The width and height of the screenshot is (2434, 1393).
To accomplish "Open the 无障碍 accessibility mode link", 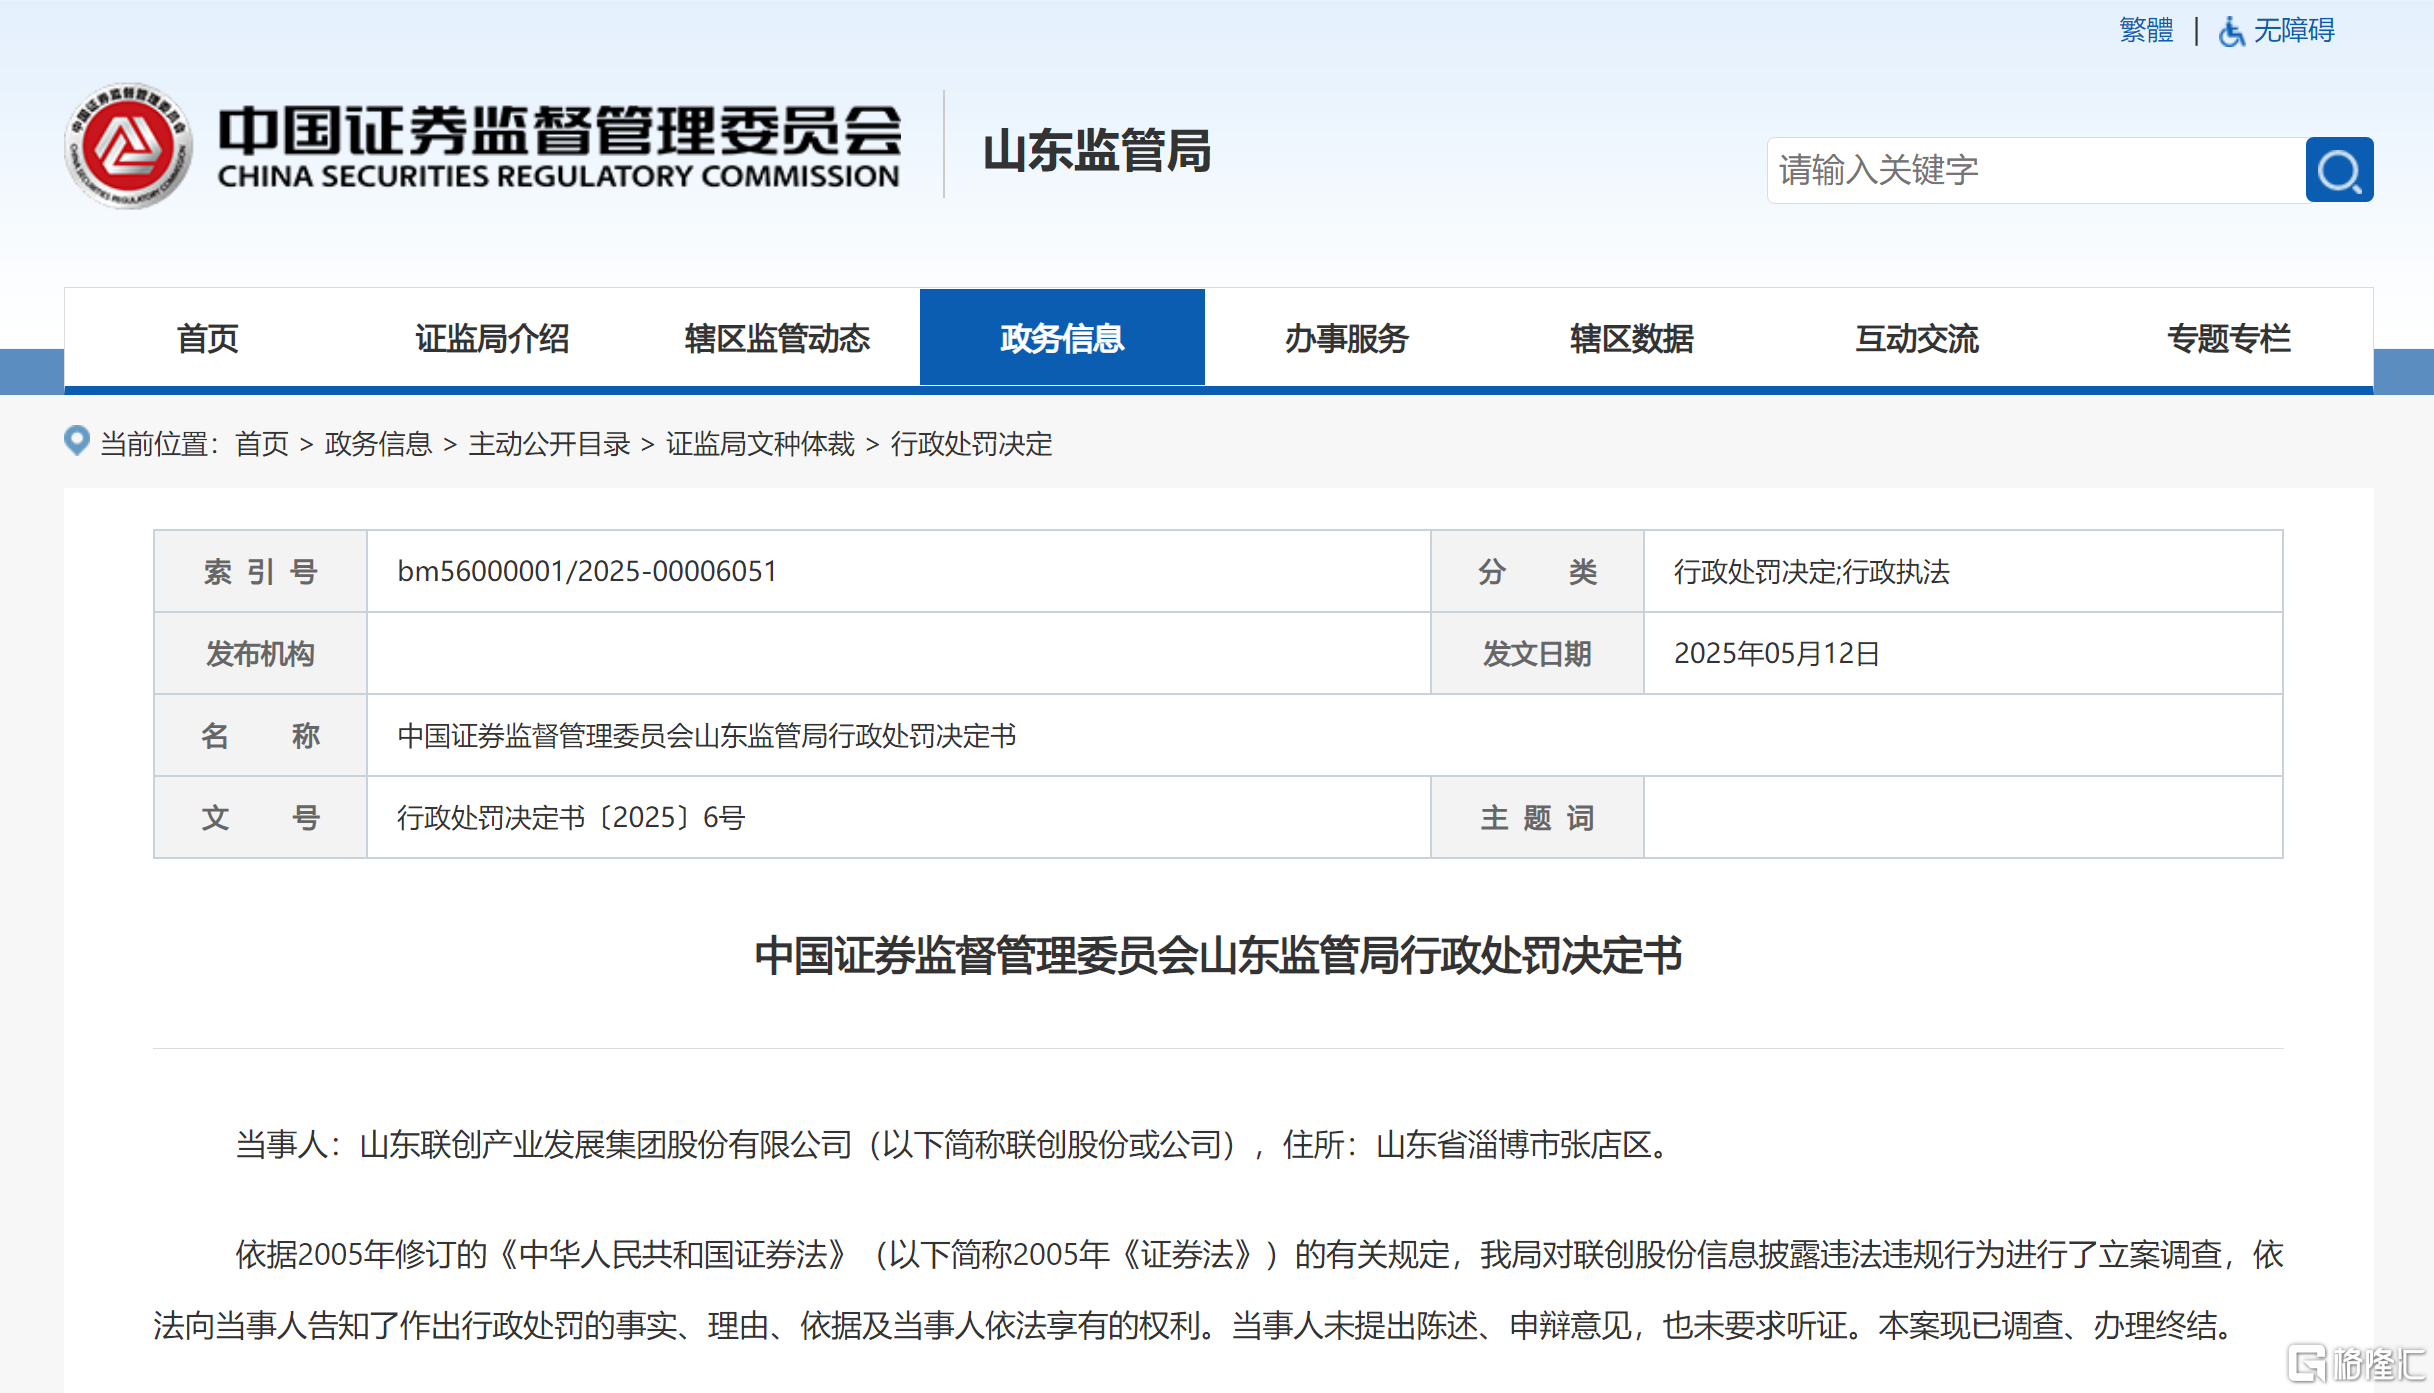I will pyautogui.click(x=2293, y=30).
